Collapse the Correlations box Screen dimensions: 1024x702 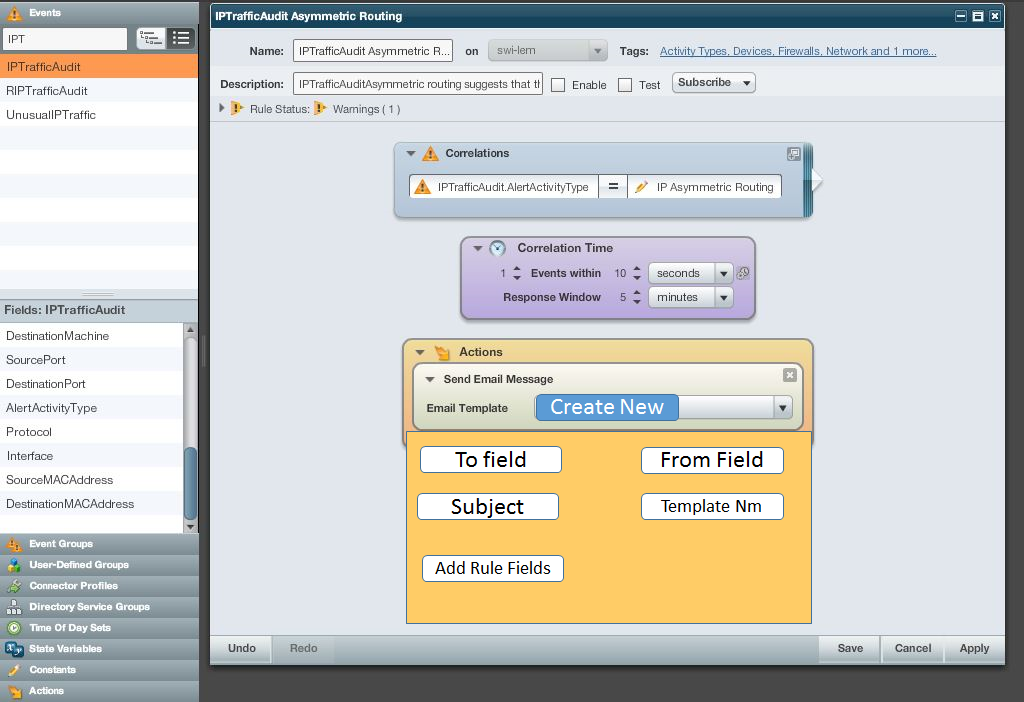(x=411, y=153)
